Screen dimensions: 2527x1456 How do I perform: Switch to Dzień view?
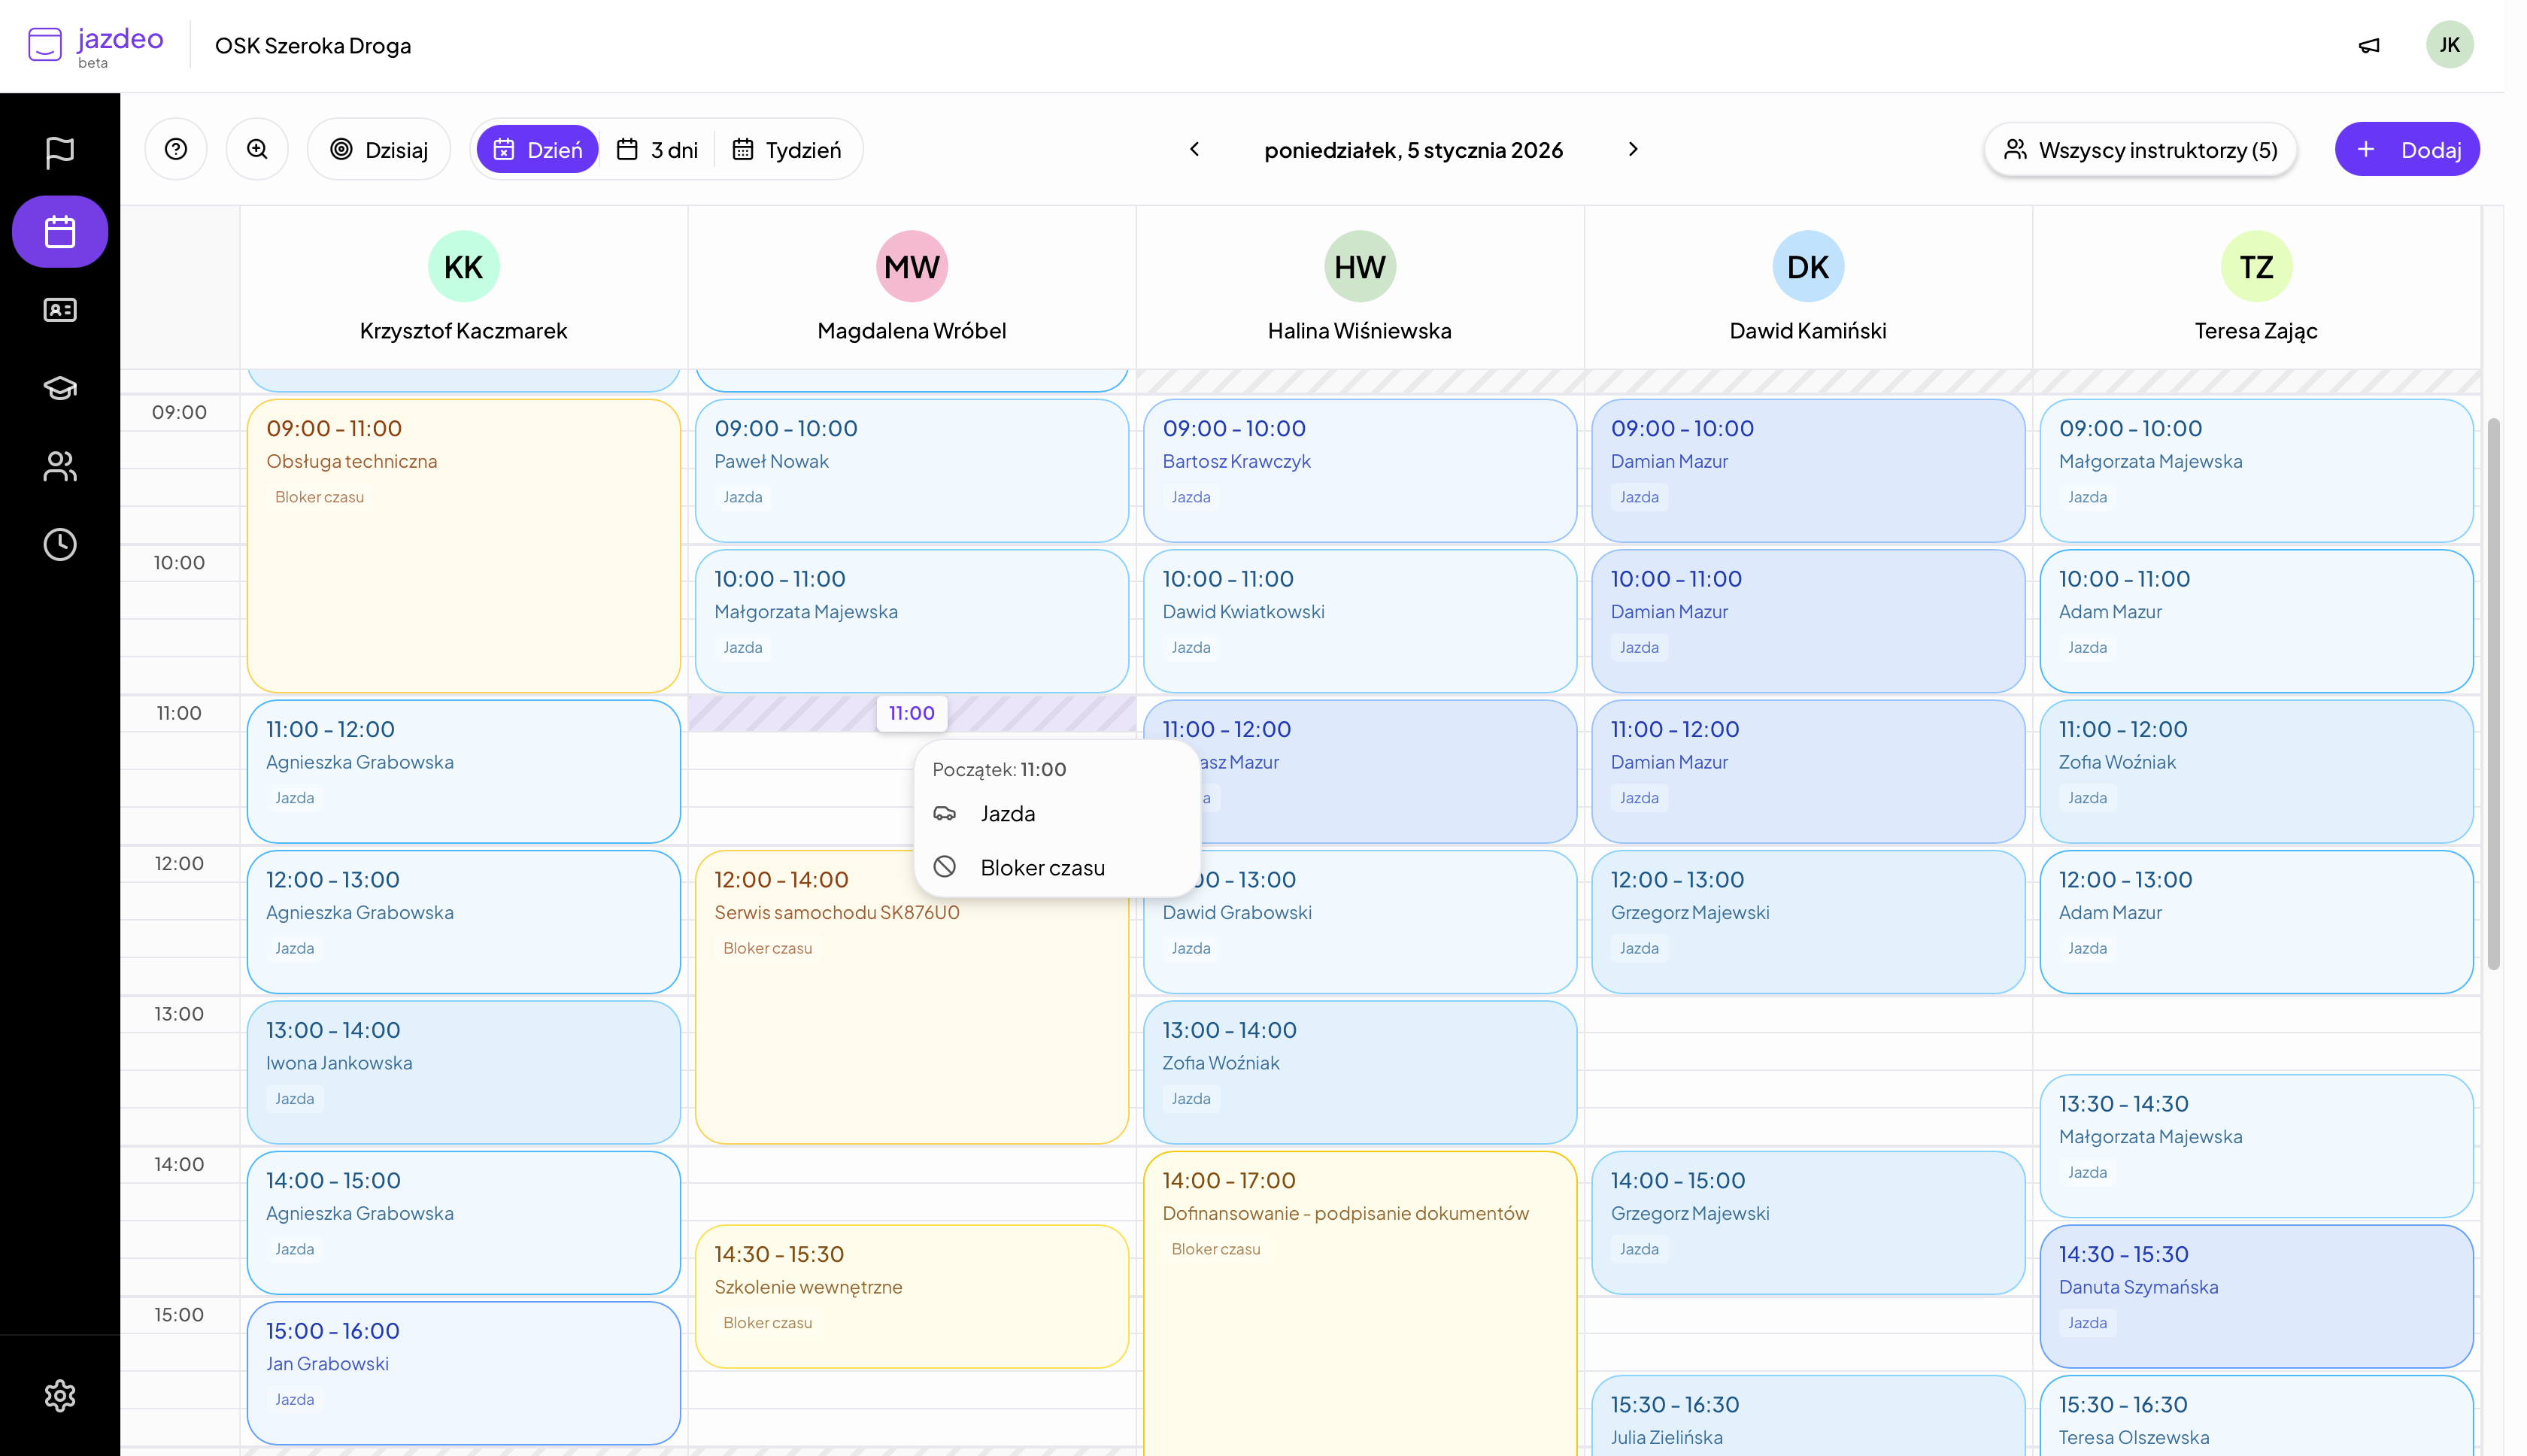coord(537,149)
